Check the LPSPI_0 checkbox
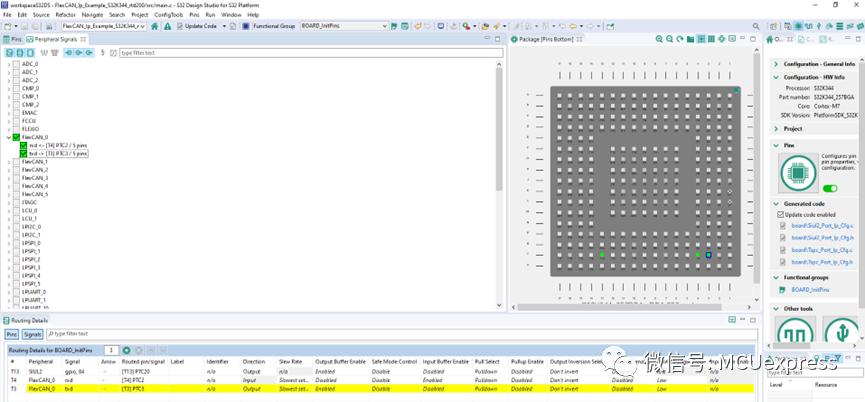This screenshot has width=865, height=402. point(16,243)
